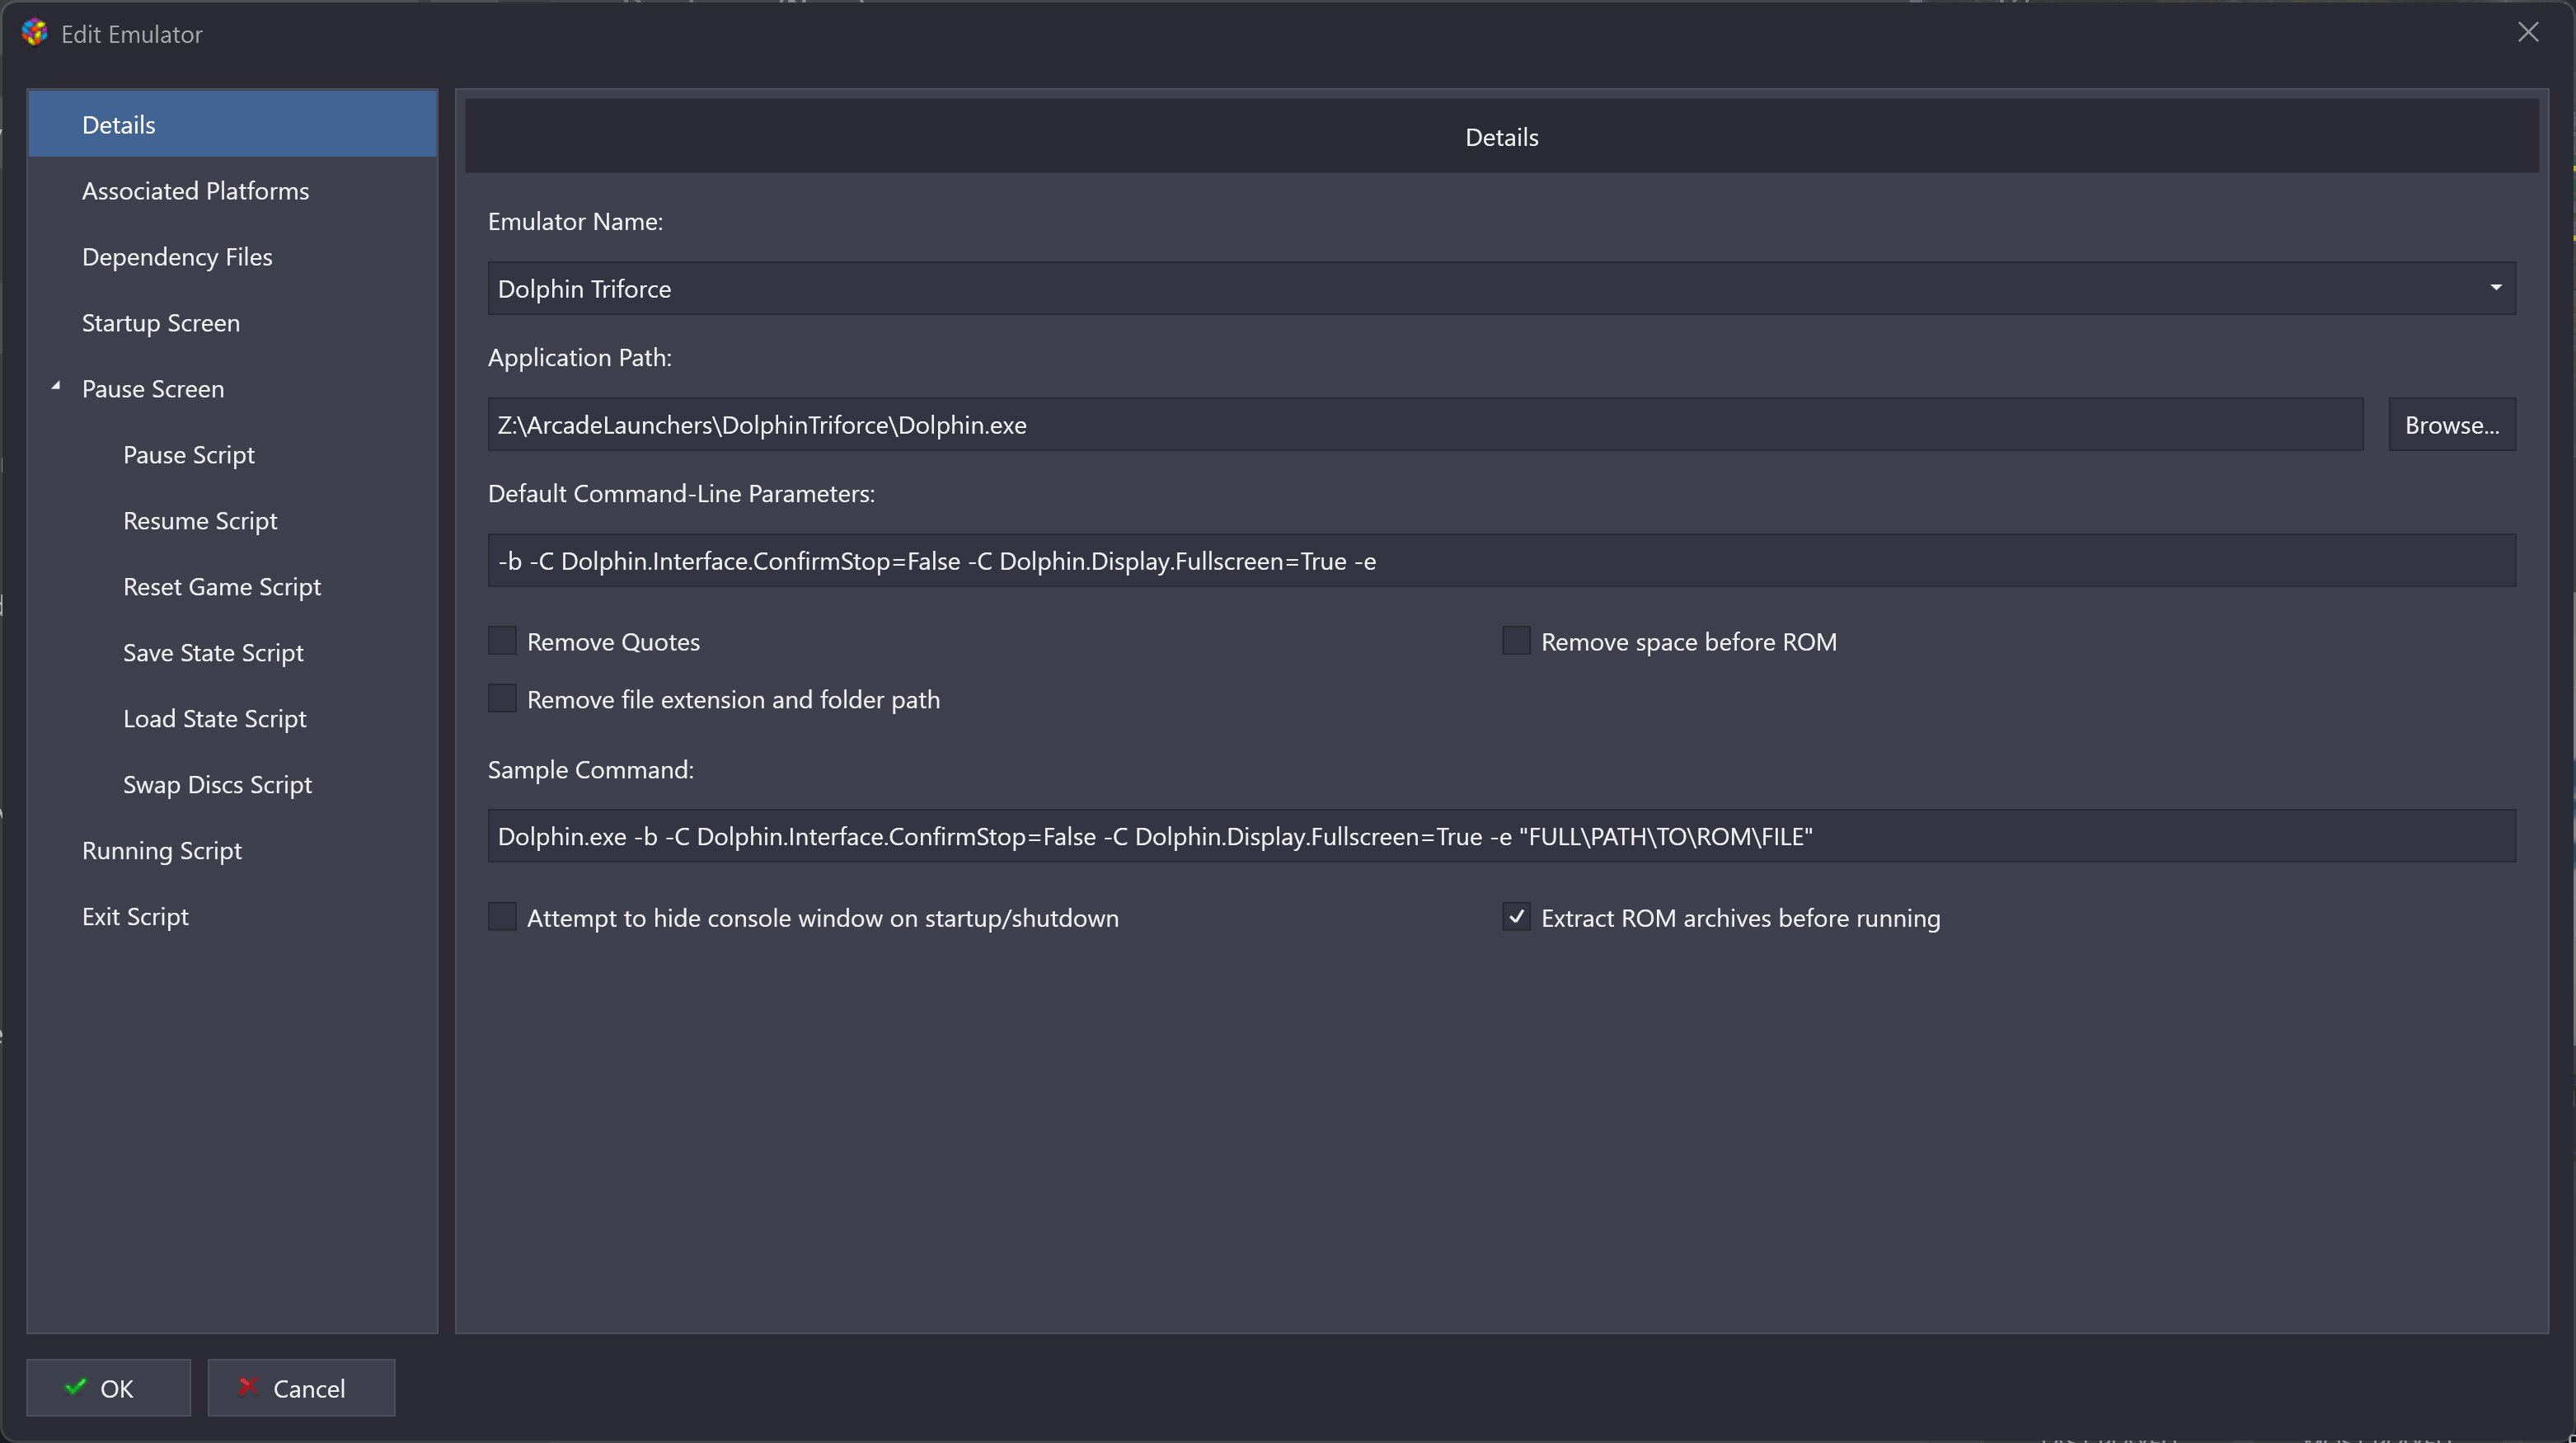Screen dimensions: 2576x1443
Task: Click the red X icon on Cancel
Action: point(248,1387)
